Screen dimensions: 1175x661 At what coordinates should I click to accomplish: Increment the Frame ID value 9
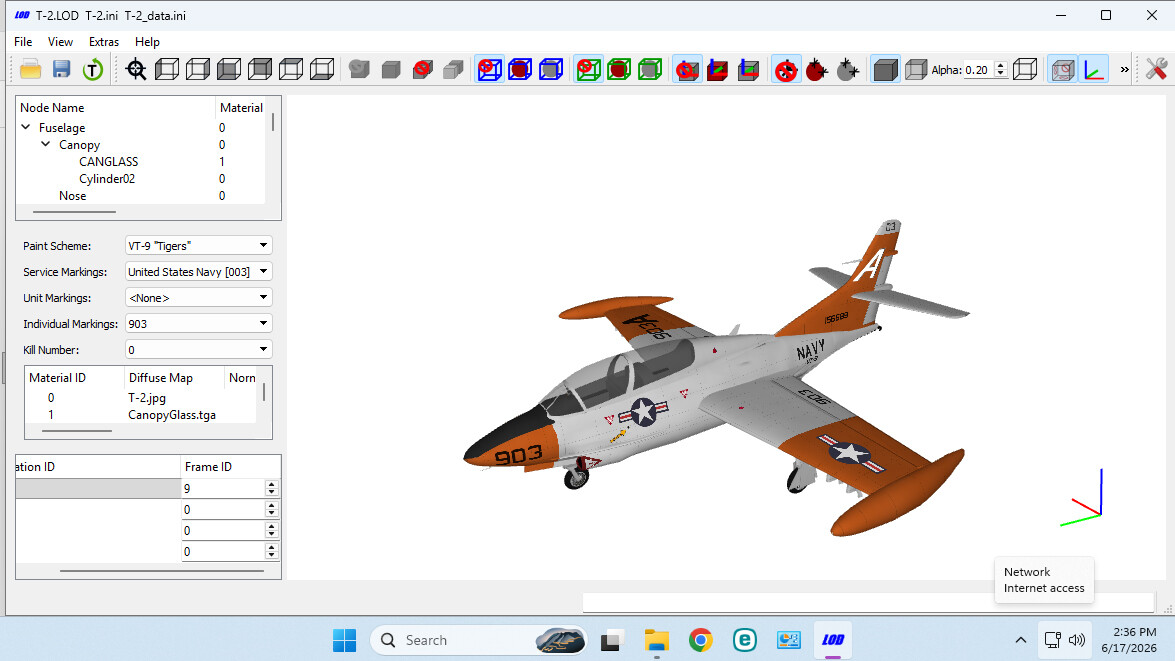[x=271, y=484]
